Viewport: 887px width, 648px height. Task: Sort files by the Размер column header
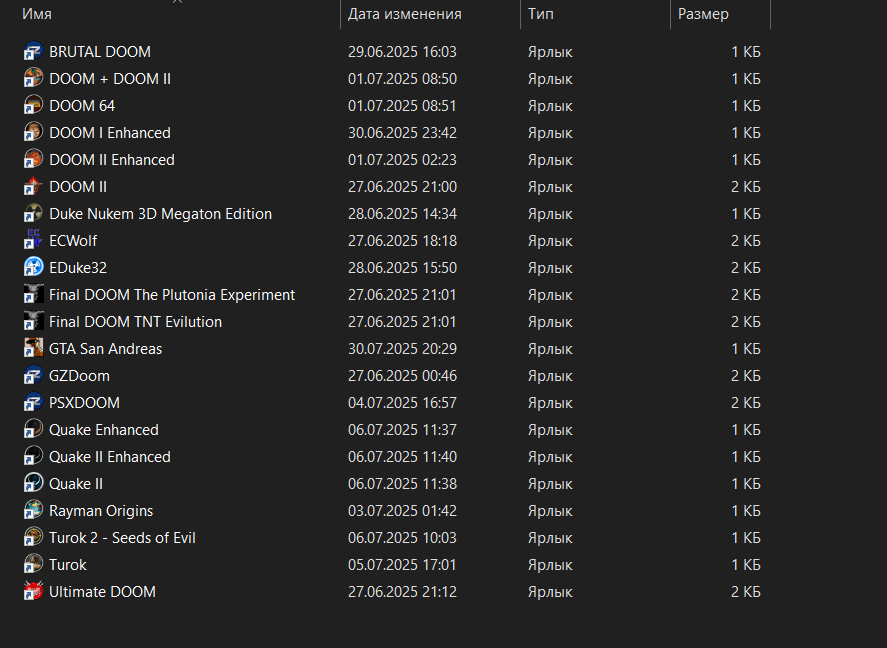point(703,14)
